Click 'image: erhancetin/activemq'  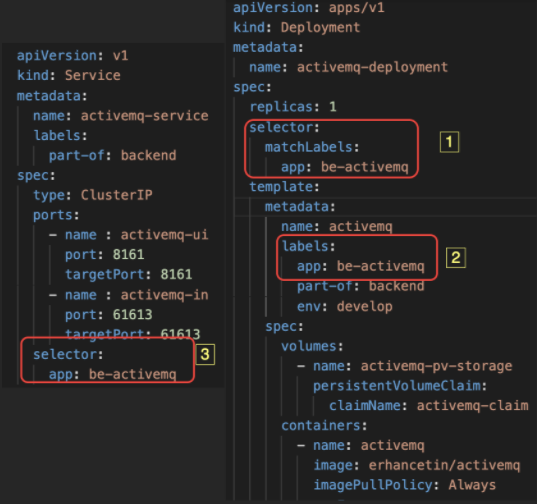416,466
